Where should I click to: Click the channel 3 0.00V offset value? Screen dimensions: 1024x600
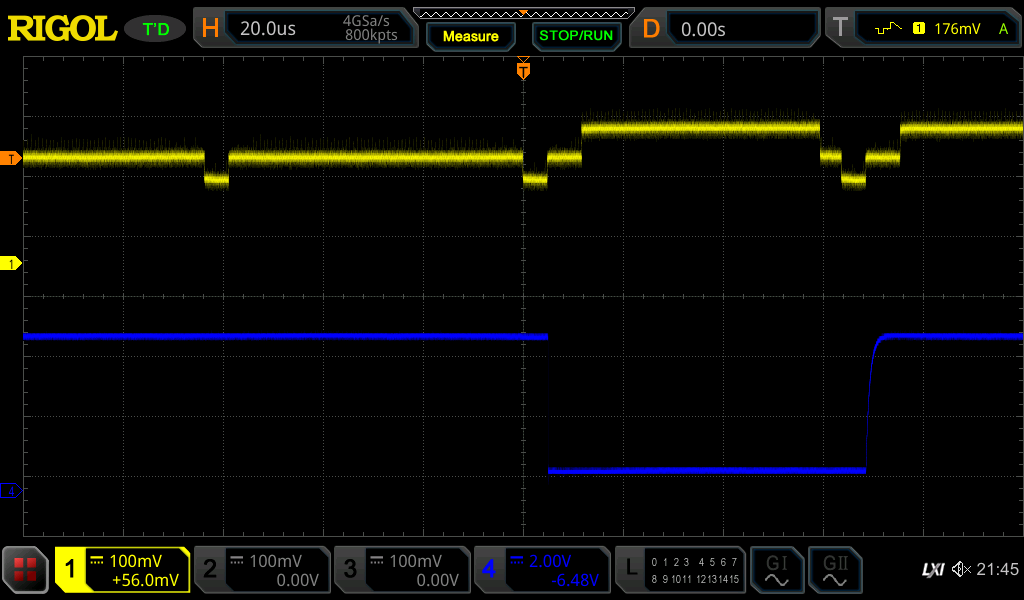point(438,580)
